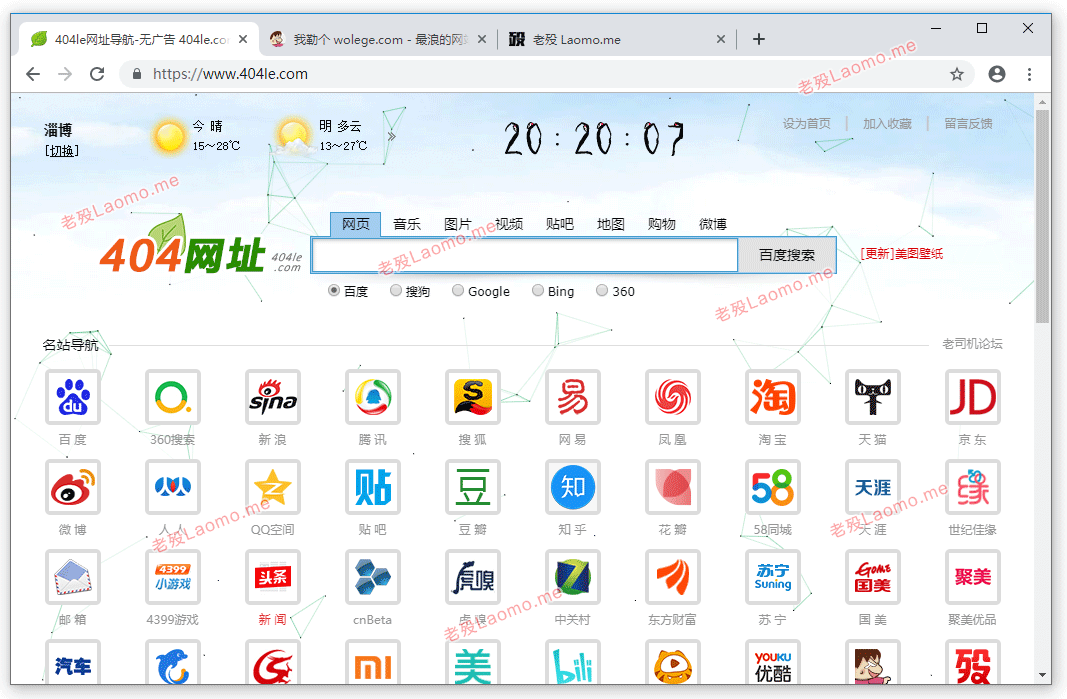Viewport: 1067px width, 699px height.
Task: Open the Tmall 天猫 icon
Action: click(x=873, y=397)
